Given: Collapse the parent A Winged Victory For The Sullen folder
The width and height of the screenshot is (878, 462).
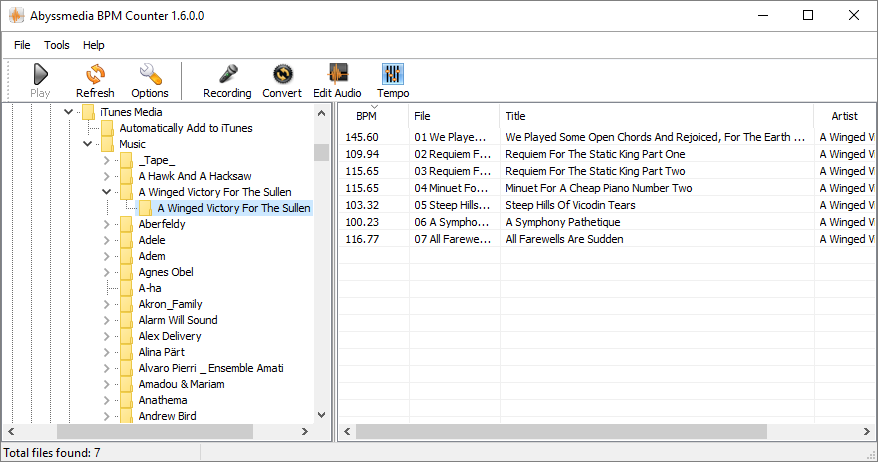Looking at the screenshot, I should 106,192.
